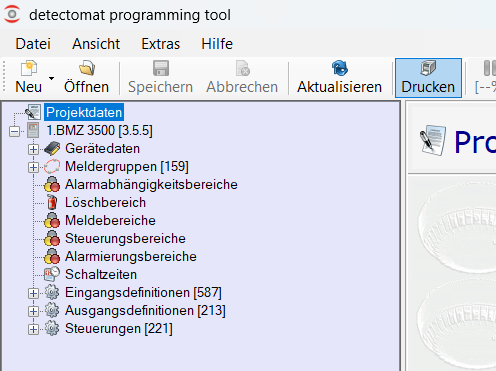
Task: Click the Öffnen folder icon
Action: [x=87, y=68]
